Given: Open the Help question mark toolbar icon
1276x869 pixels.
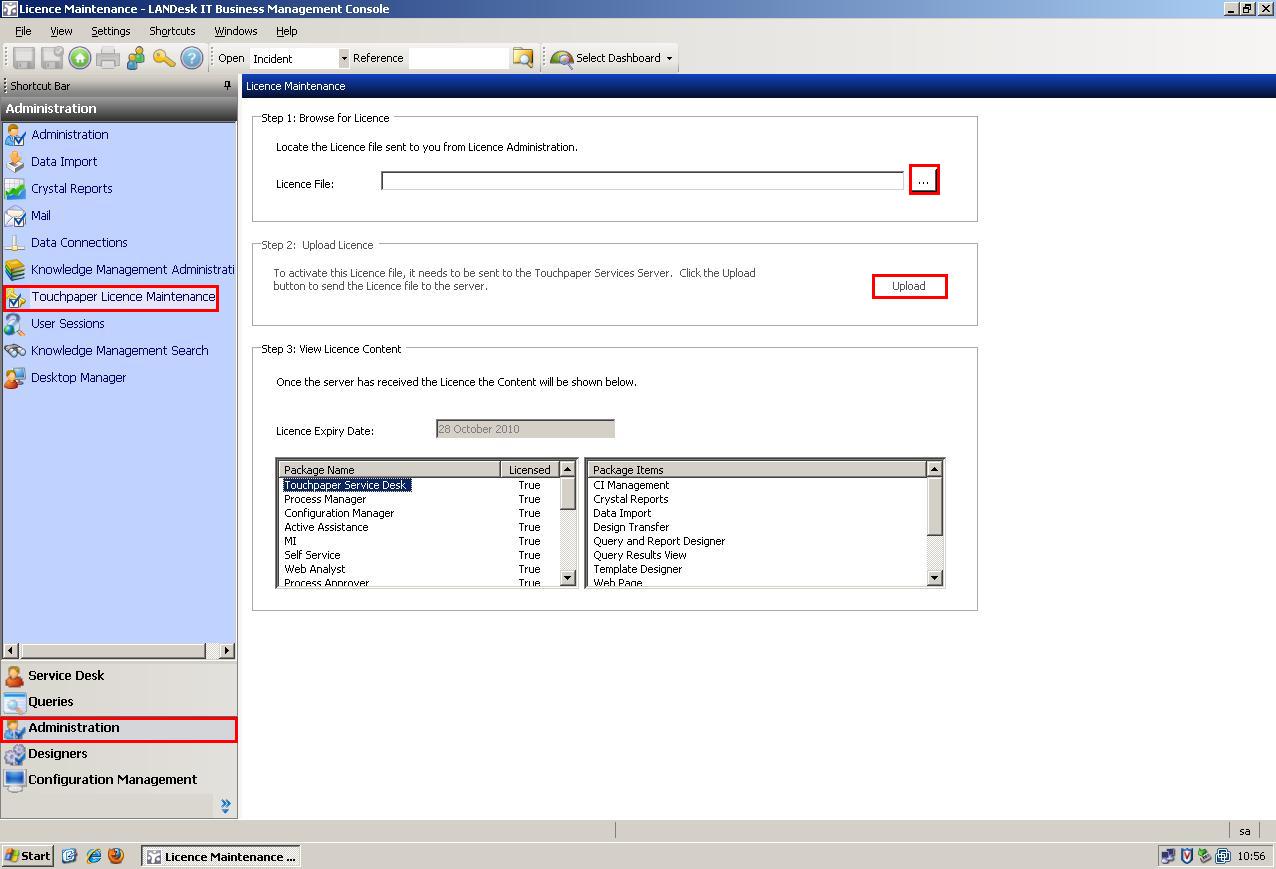Looking at the screenshot, I should [190, 57].
